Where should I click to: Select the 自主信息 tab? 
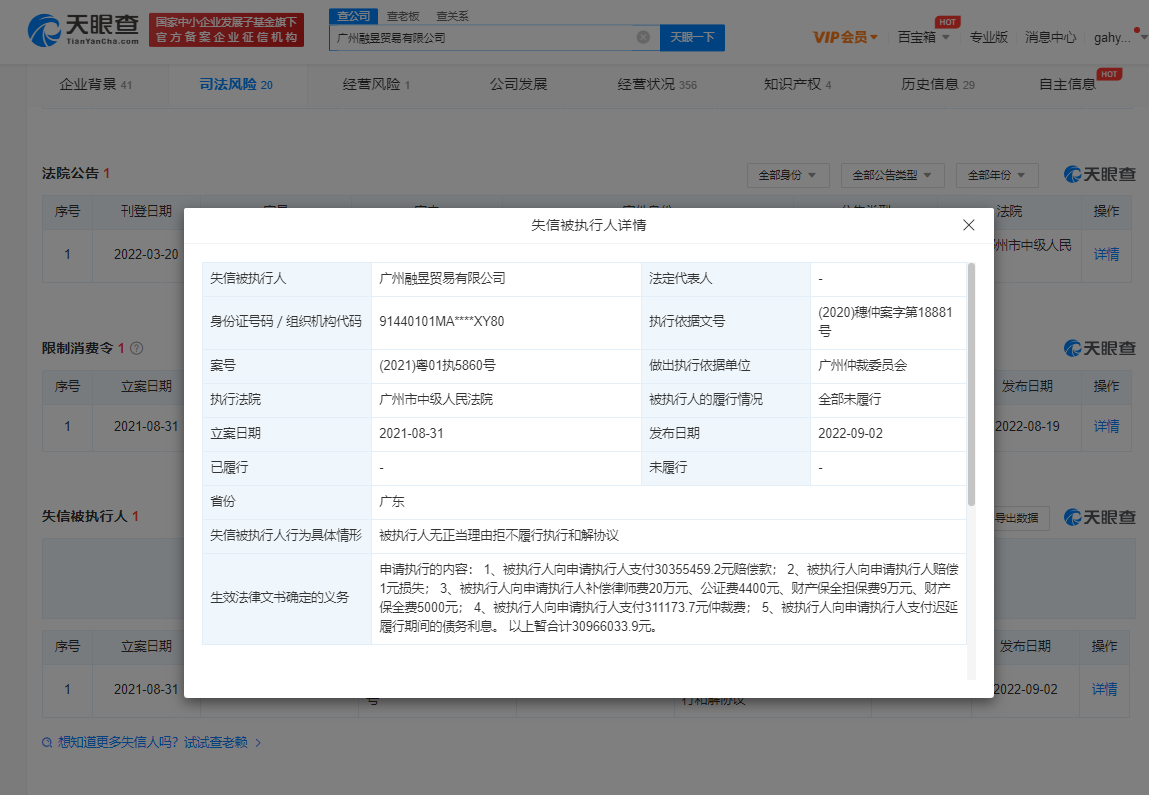[1068, 85]
